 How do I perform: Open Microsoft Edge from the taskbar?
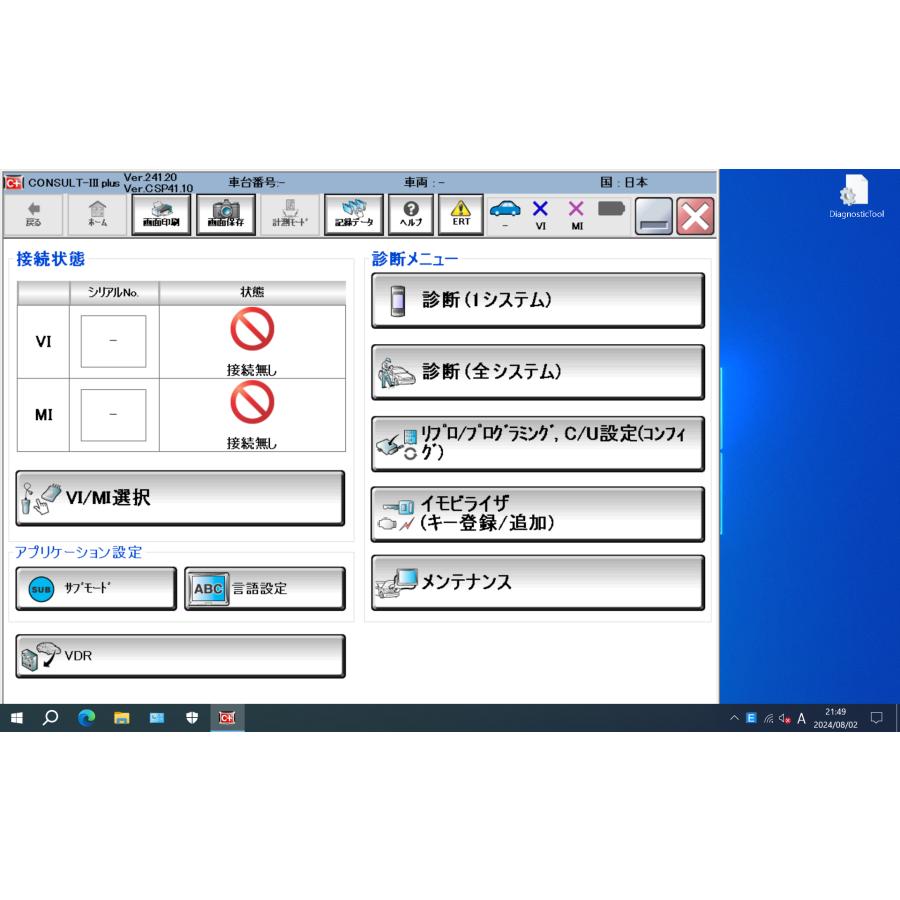point(86,718)
